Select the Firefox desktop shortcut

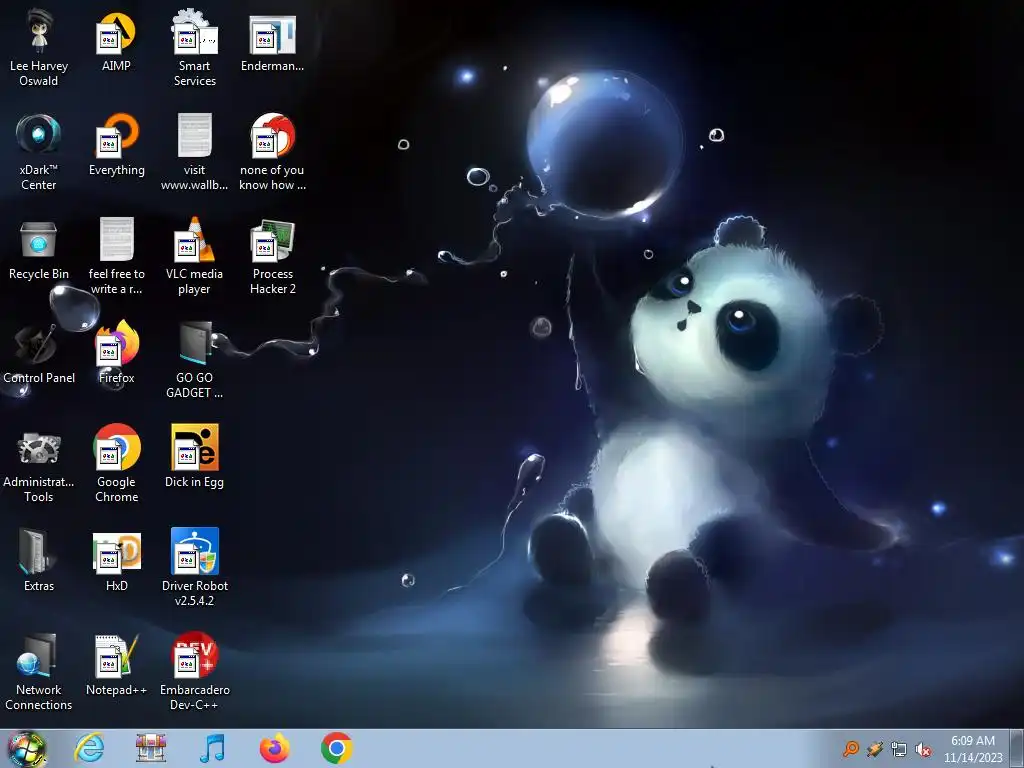point(116,353)
